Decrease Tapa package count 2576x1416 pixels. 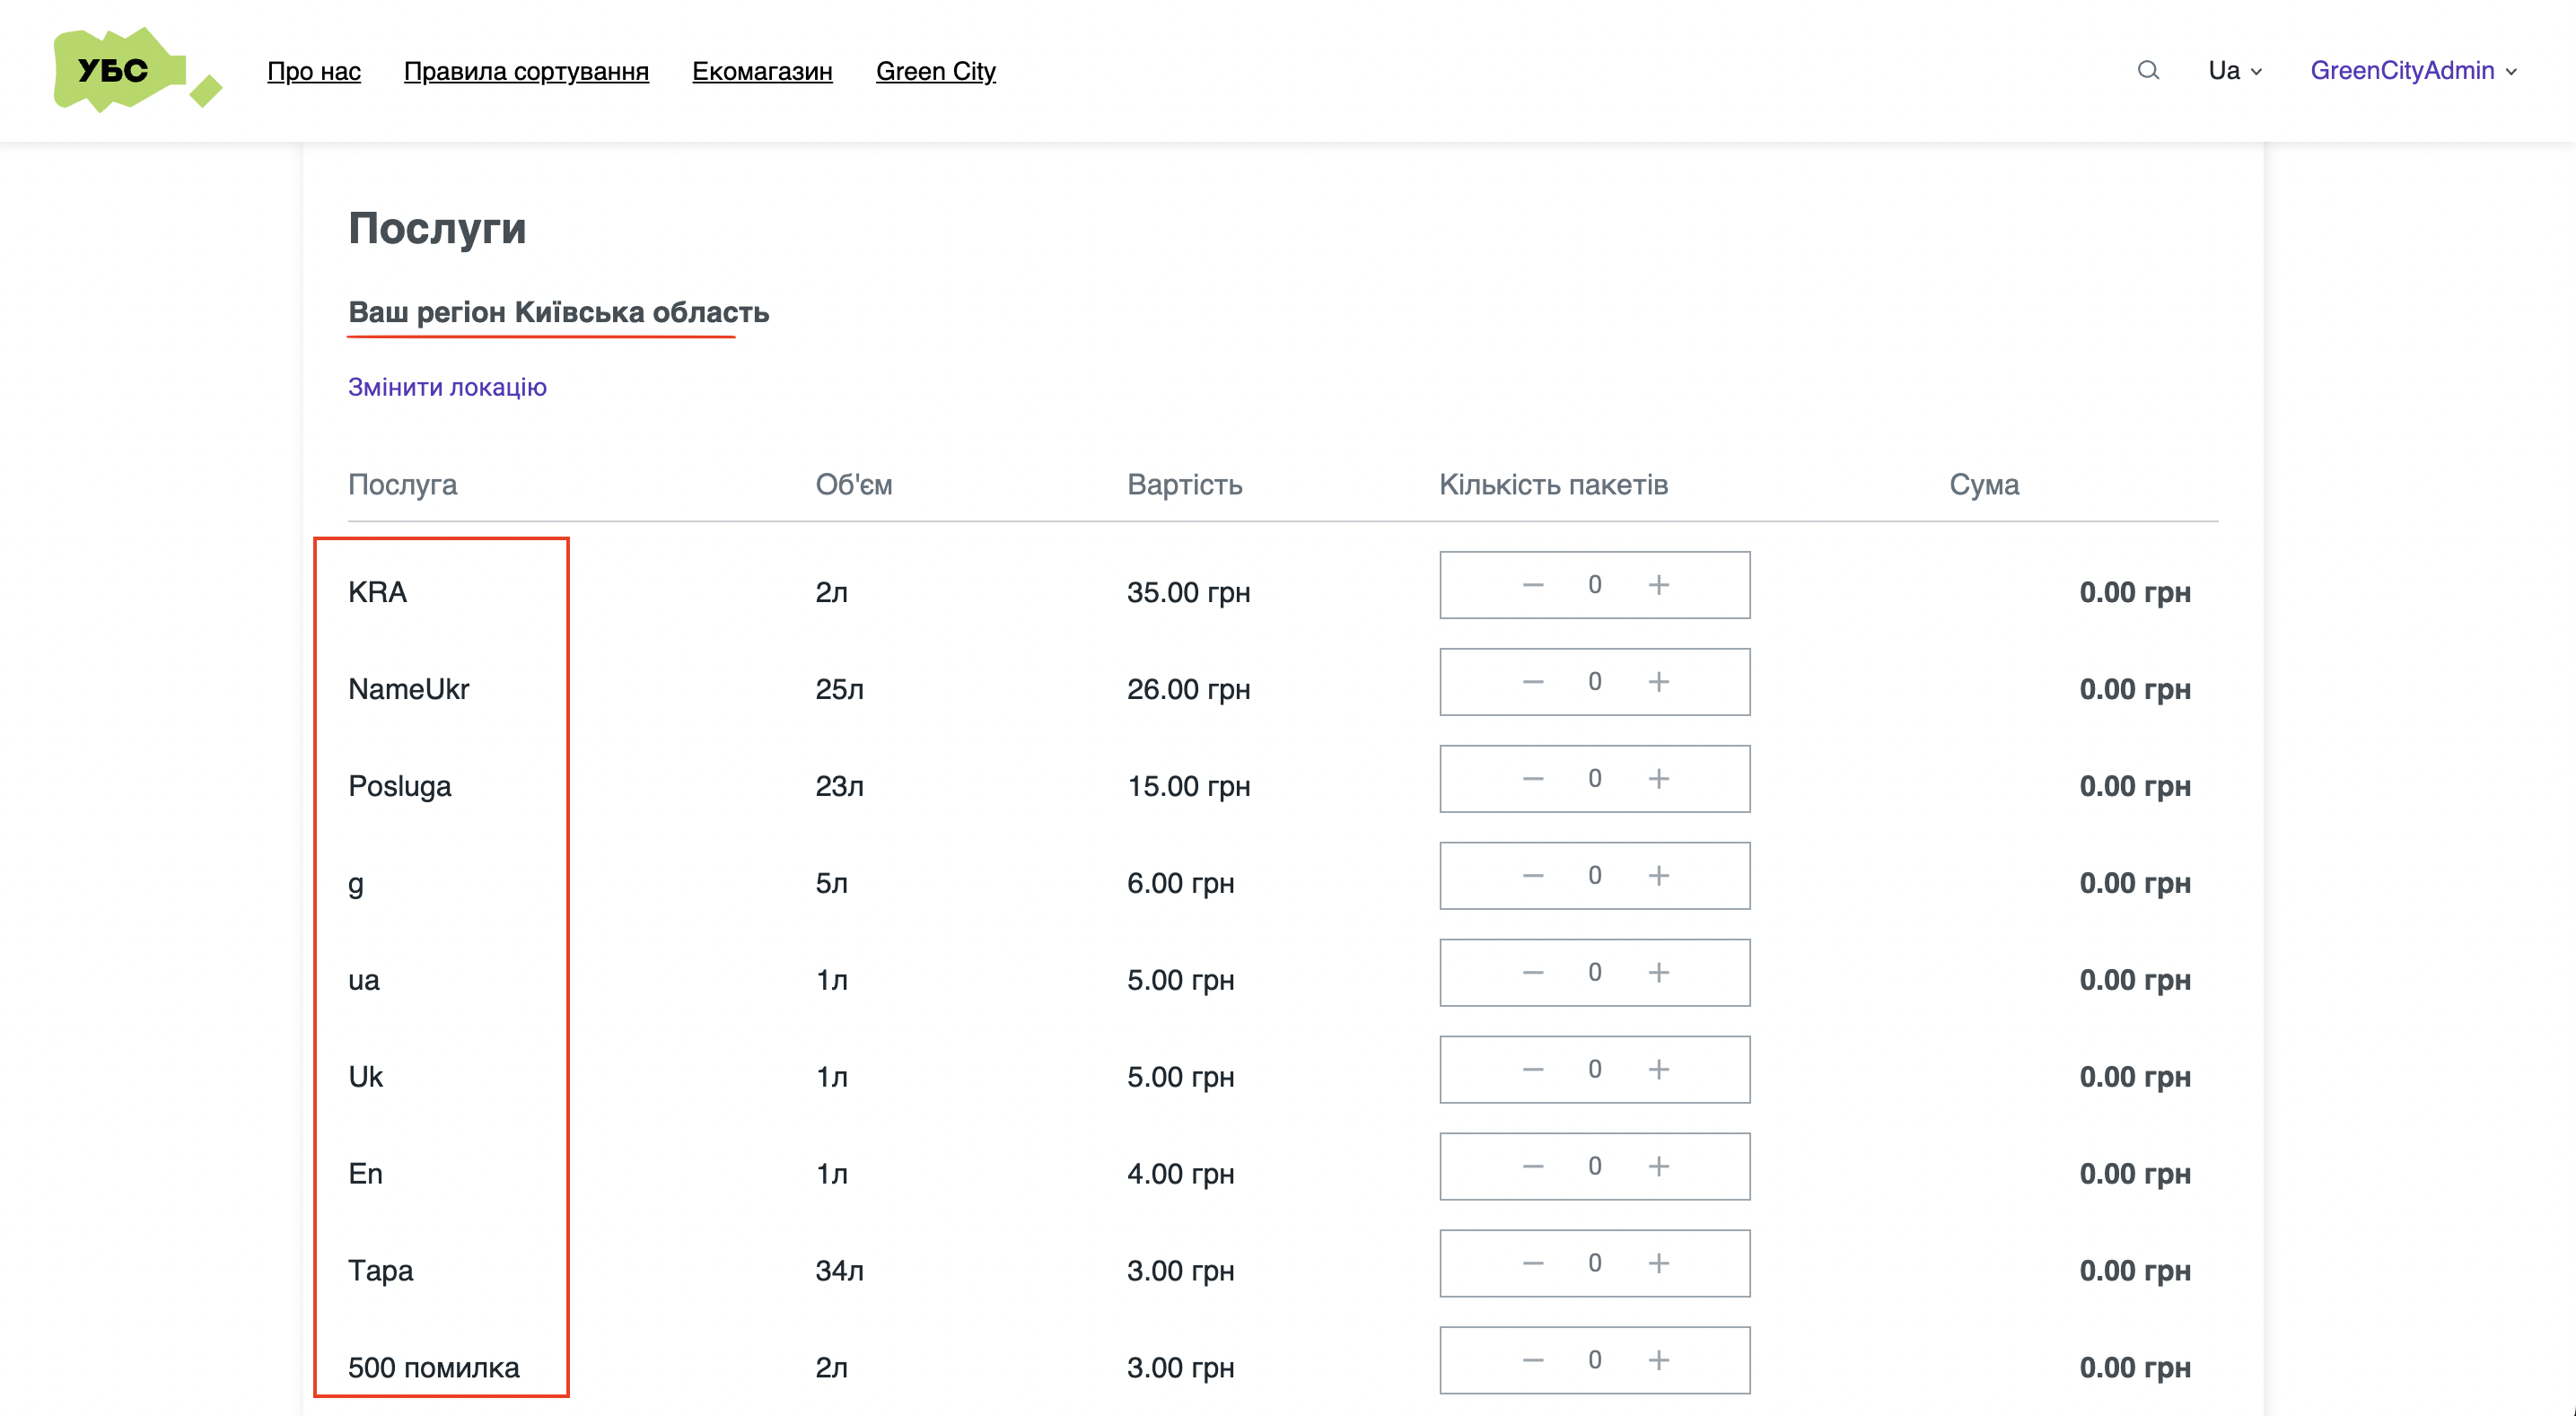[x=1532, y=1263]
